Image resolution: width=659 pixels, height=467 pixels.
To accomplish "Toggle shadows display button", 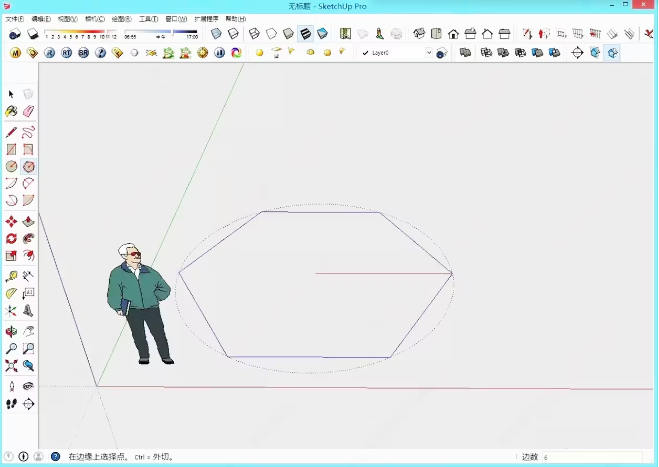I will coord(33,34).
